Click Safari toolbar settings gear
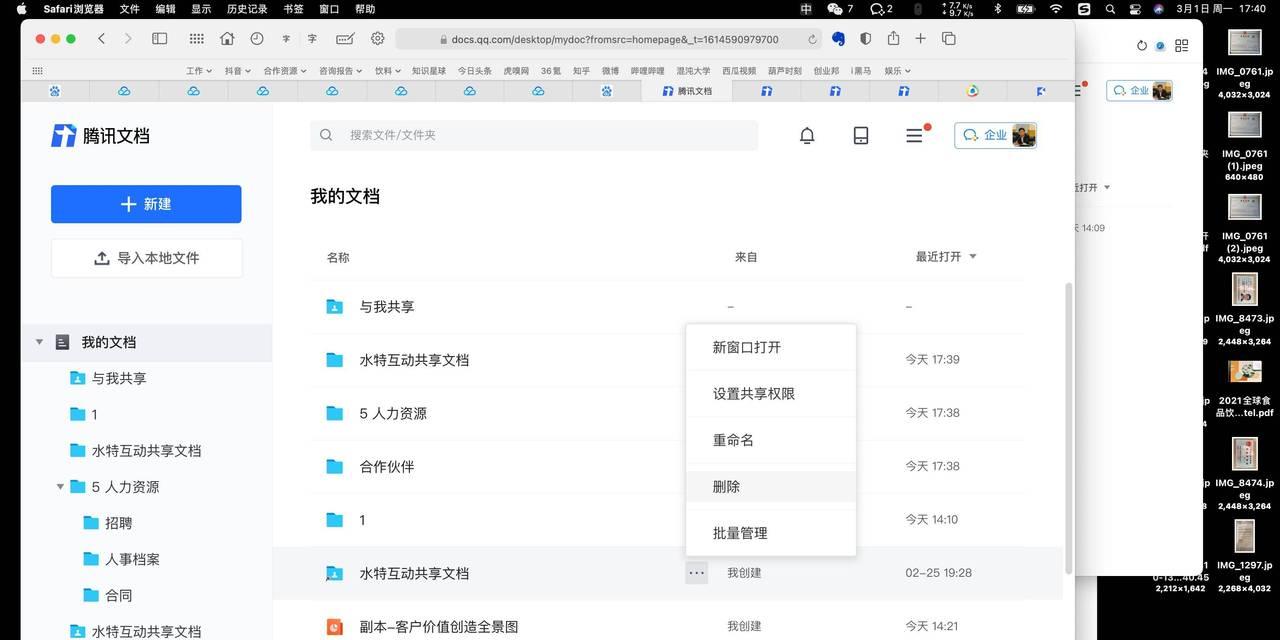The height and width of the screenshot is (640, 1280). coord(377,38)
